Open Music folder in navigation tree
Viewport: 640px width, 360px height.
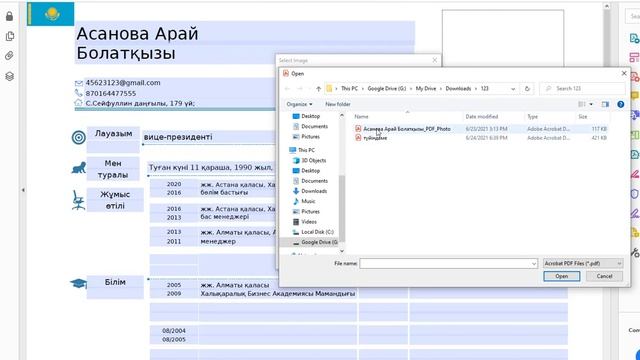point(304,201)
